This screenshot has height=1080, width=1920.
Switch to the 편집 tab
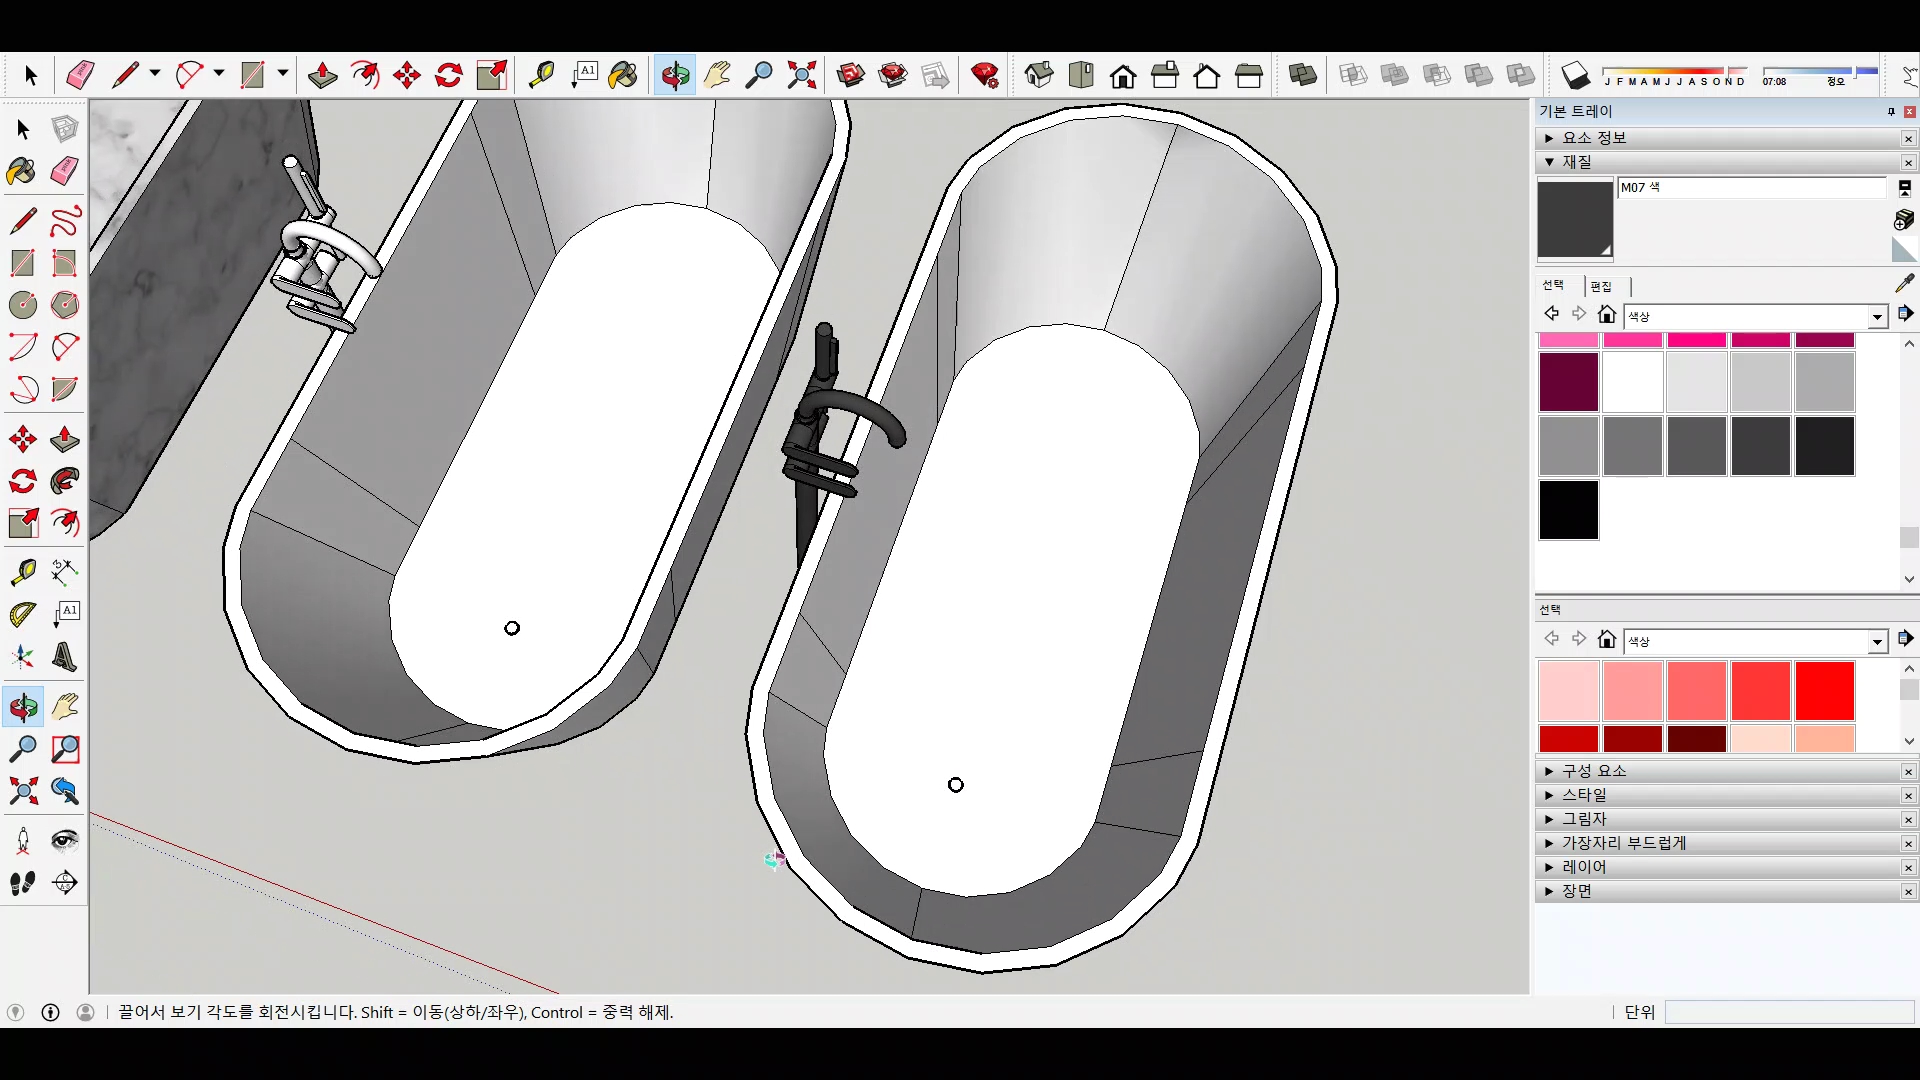[1601, 286]
